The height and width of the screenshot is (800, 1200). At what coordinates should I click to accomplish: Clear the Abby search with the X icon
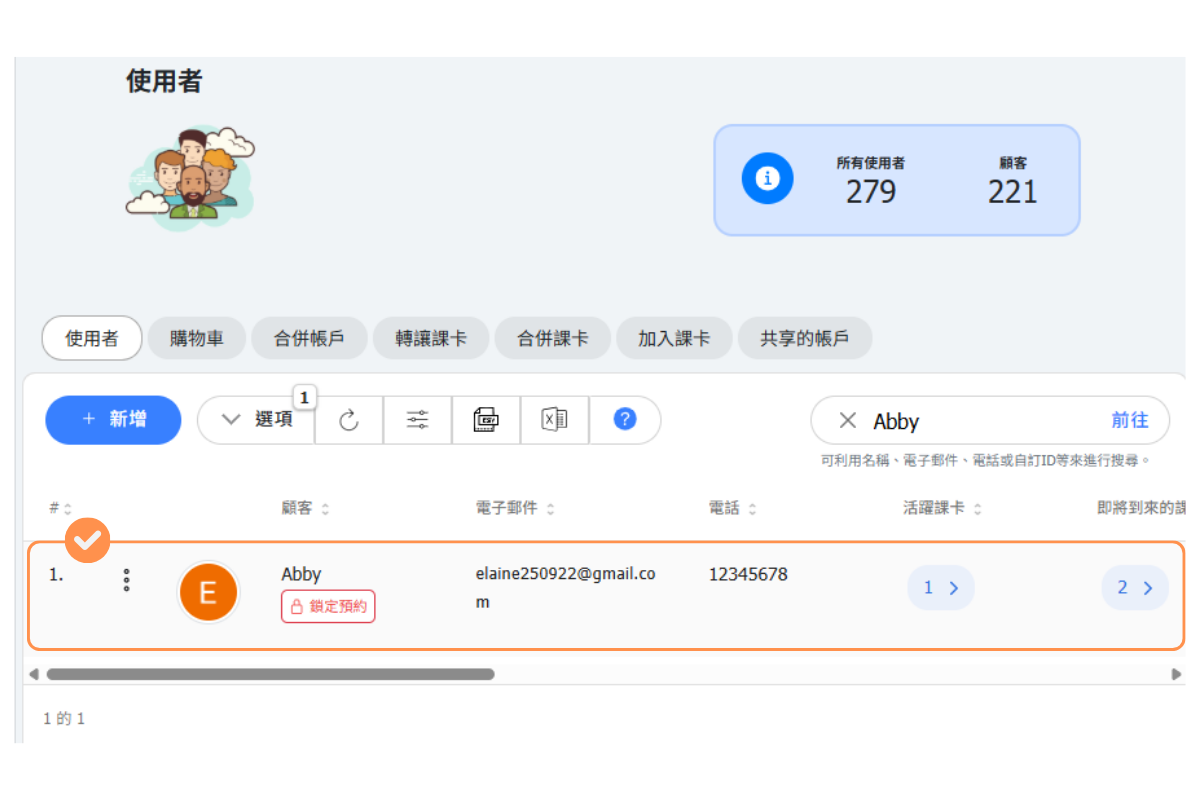tap(847, 421)
